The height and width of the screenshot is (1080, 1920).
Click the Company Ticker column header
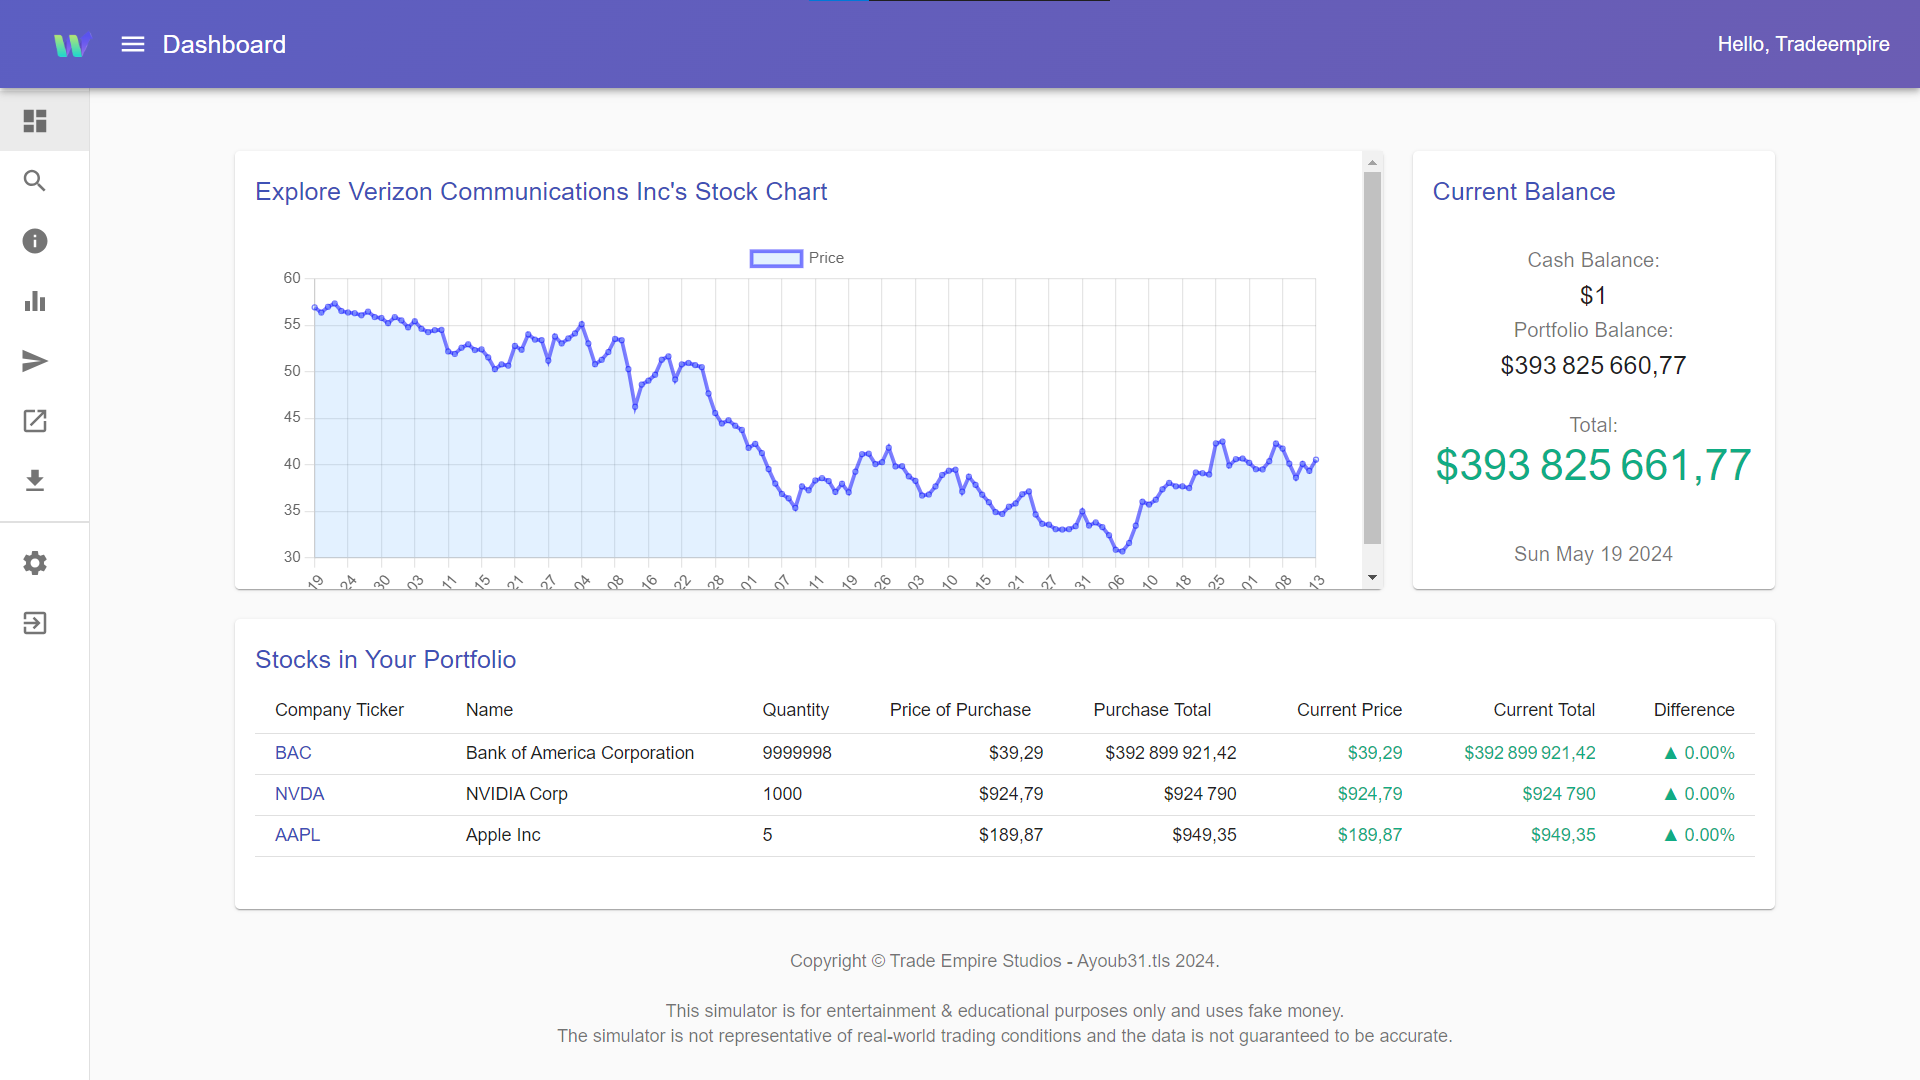point(339,710)
